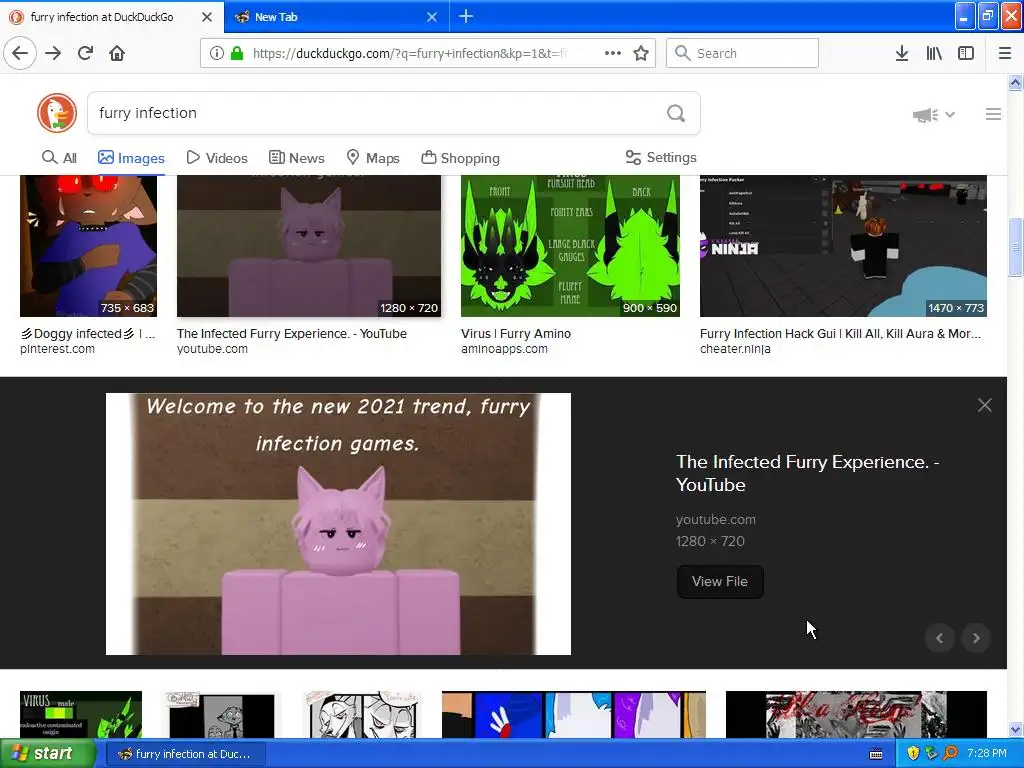Open page actions three-dots menu
This screenshot has width=1024, height=768.
point(613,53)
